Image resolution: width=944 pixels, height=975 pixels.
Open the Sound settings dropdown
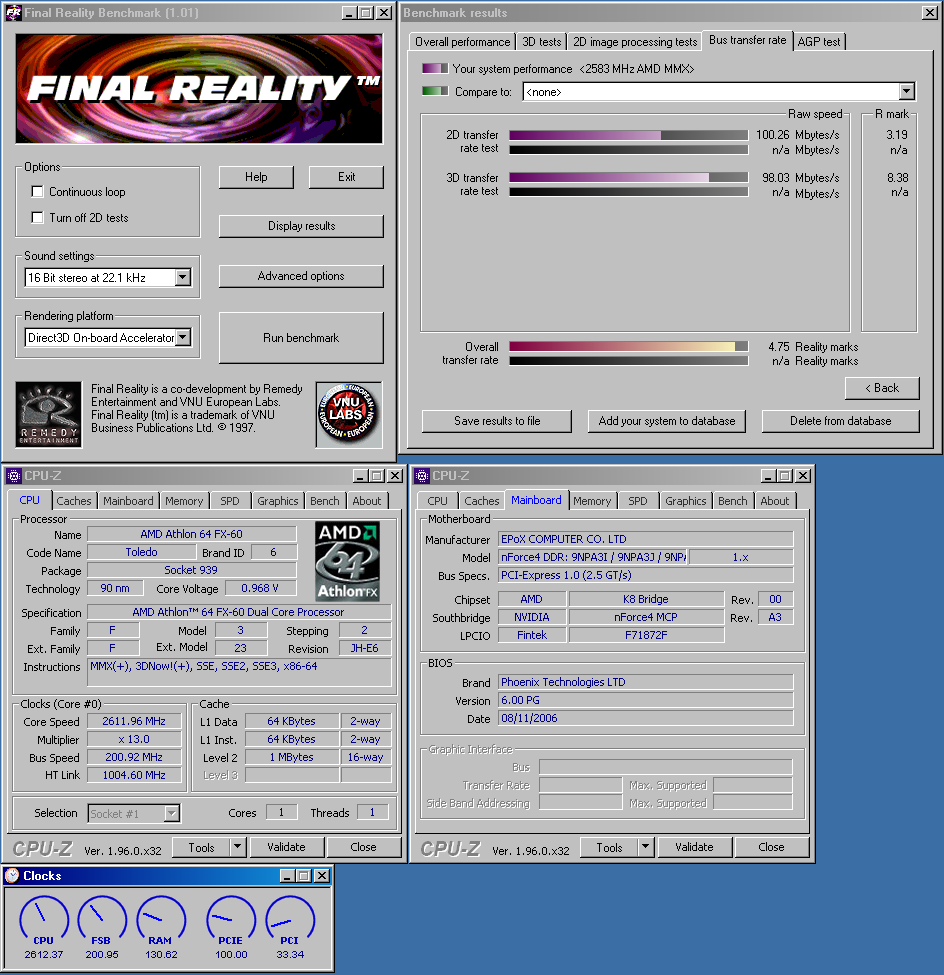[x=183, y=277]
